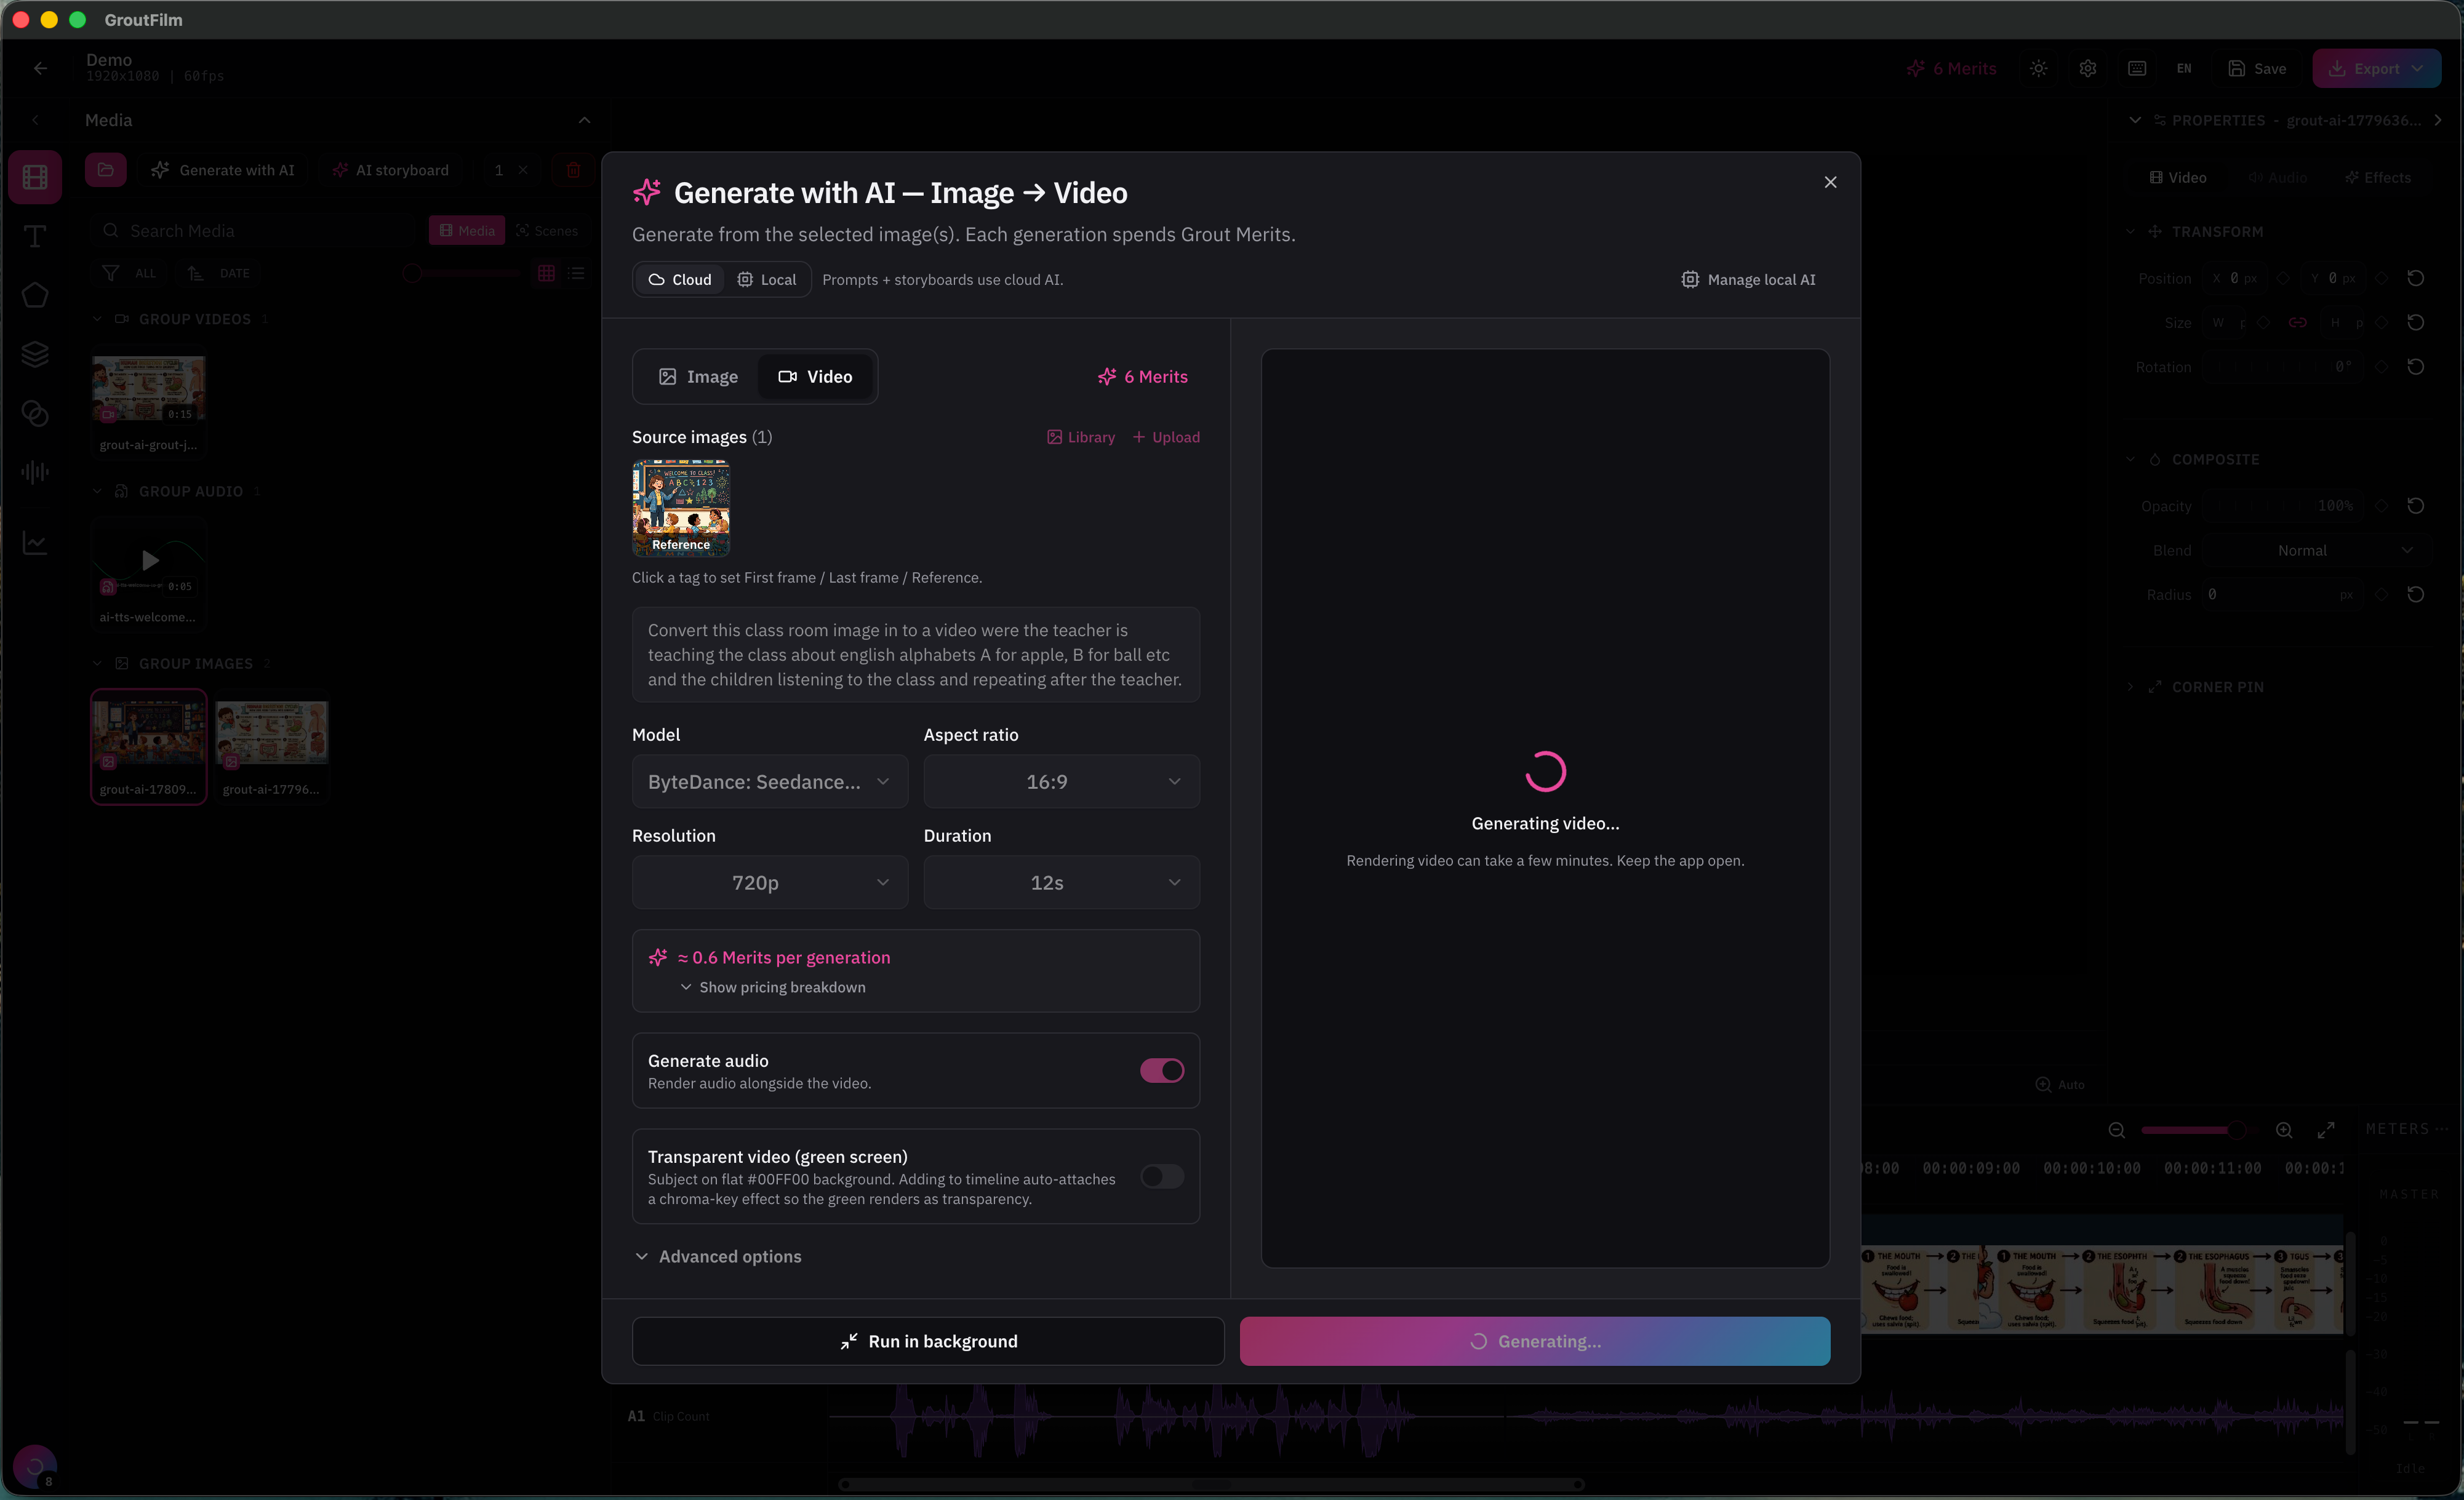Open the audio waveform sidebar icon
The width and height of the screenshot is (2464, 1500).
click(x=35, y=472)
